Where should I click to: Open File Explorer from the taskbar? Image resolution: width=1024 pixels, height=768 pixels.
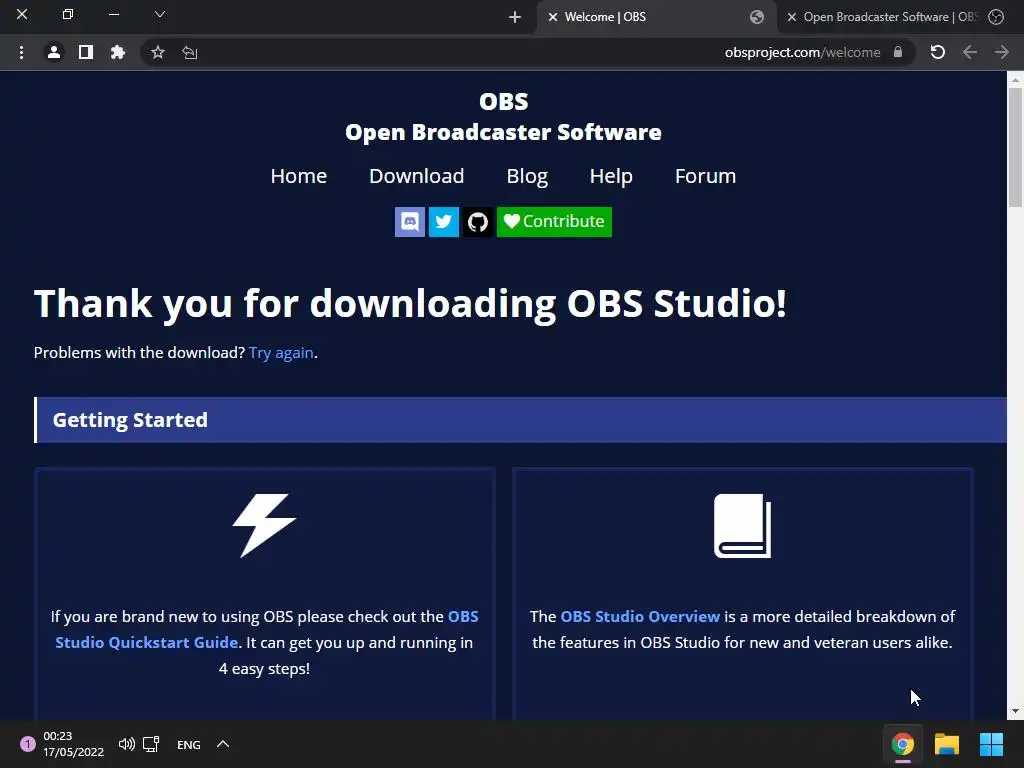click(947, 744)
